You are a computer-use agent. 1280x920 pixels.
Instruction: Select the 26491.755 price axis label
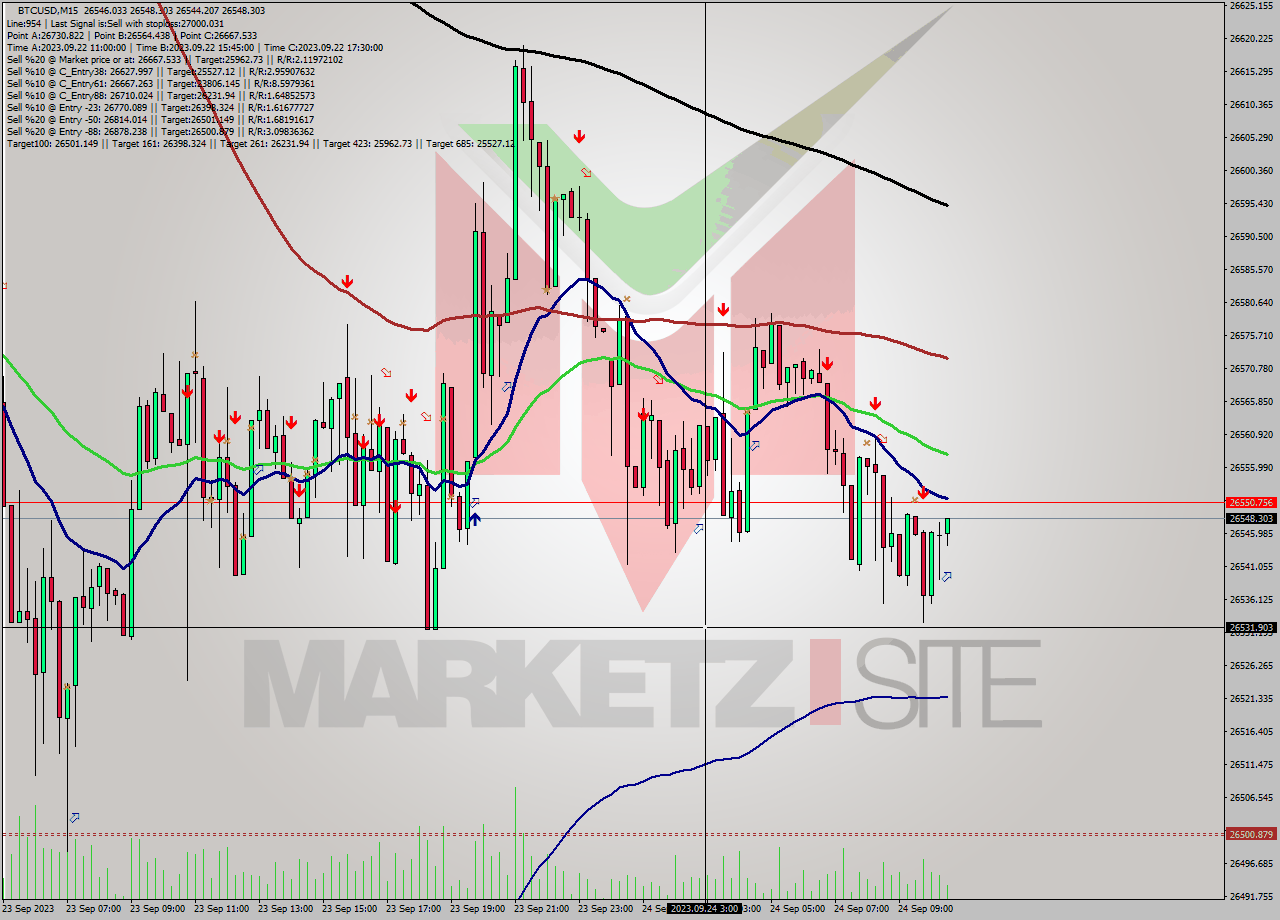point(1250,896)
